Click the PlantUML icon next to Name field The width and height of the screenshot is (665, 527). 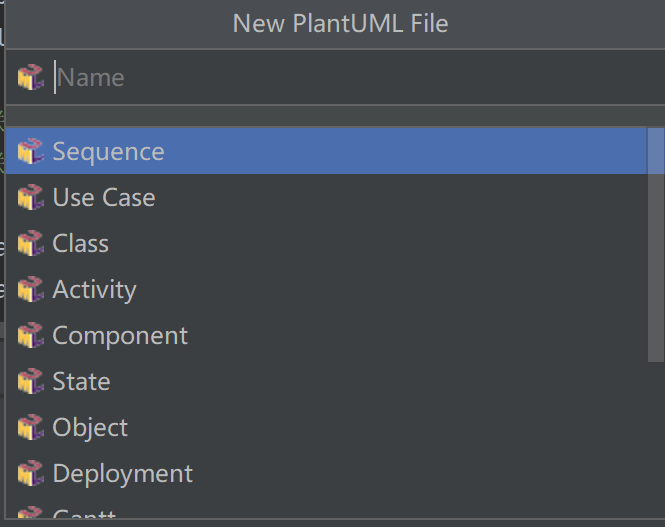point(31,77)
